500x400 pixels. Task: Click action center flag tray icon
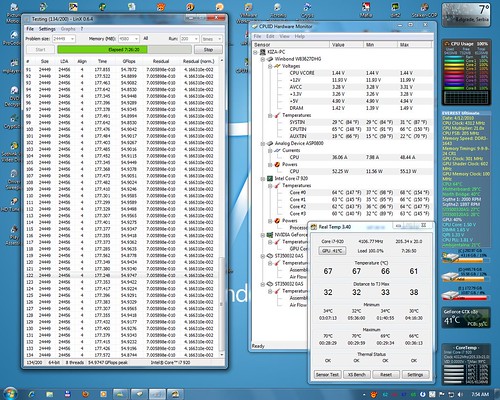point(442,395)
